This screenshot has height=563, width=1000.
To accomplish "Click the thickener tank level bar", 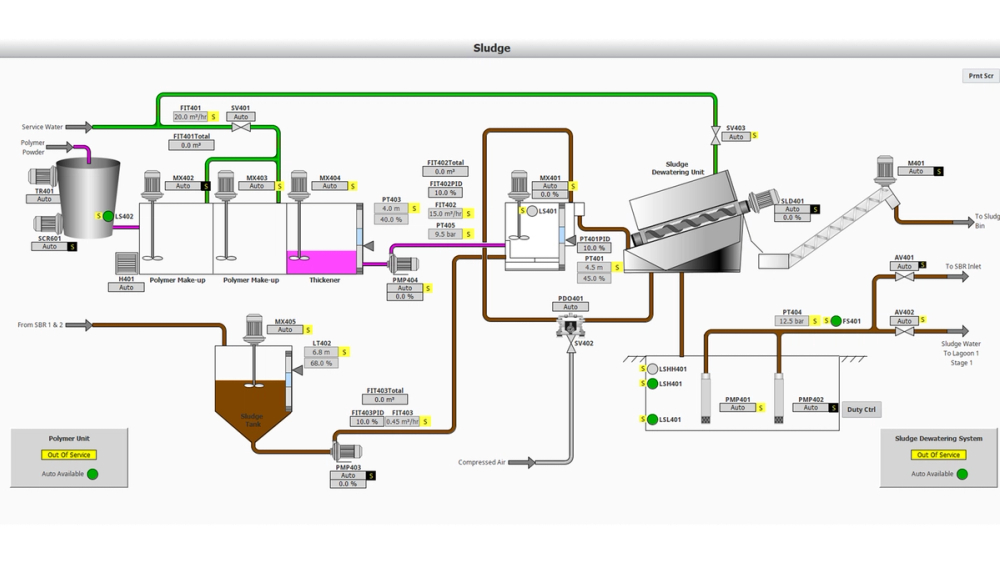I will (x=359, y=237).
